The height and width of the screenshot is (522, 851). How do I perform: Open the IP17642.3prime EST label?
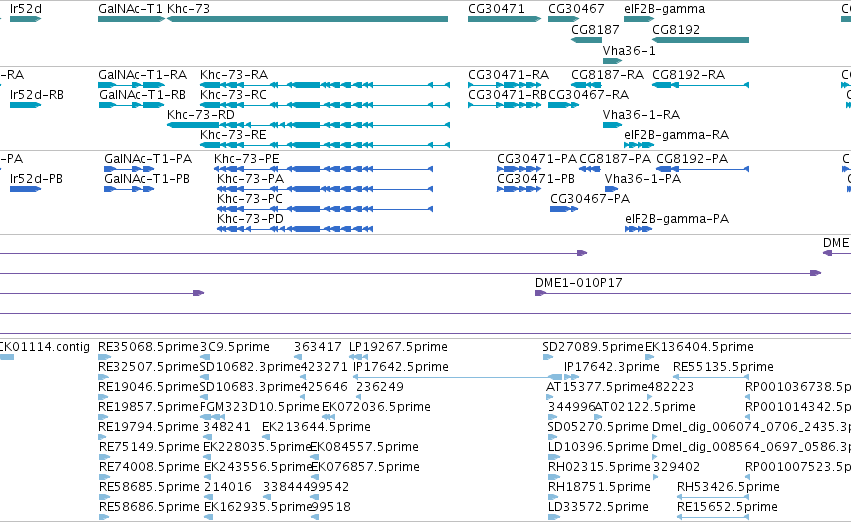point(612,367)
